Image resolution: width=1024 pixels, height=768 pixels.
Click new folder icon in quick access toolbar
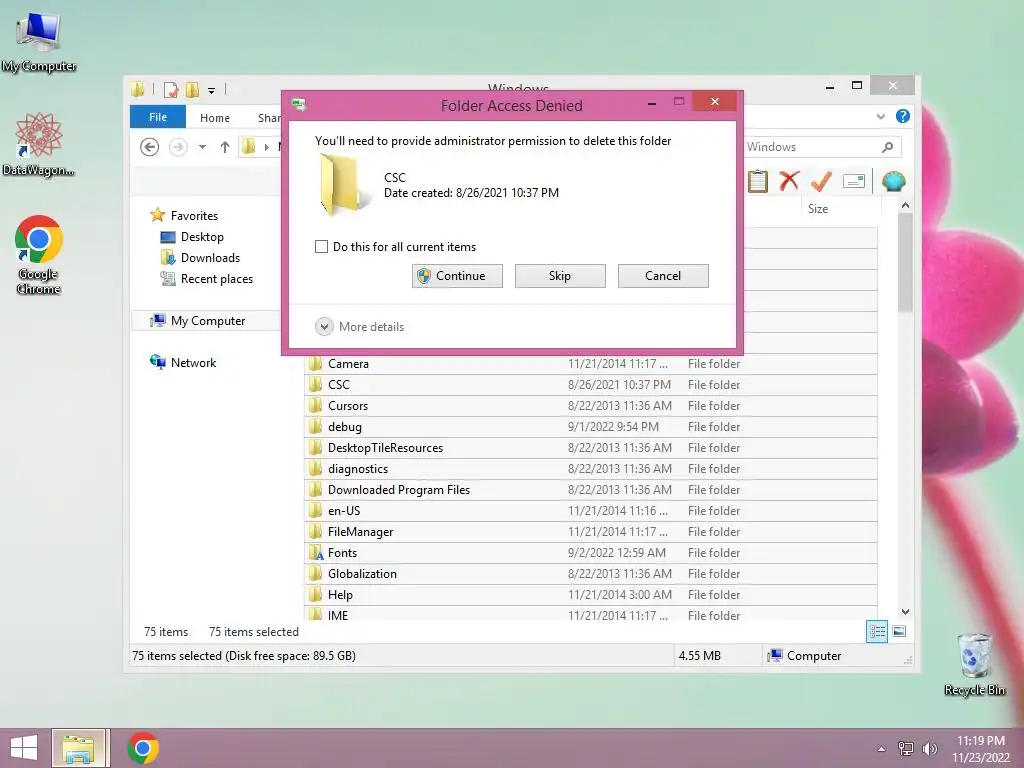(x=192, y=89)
